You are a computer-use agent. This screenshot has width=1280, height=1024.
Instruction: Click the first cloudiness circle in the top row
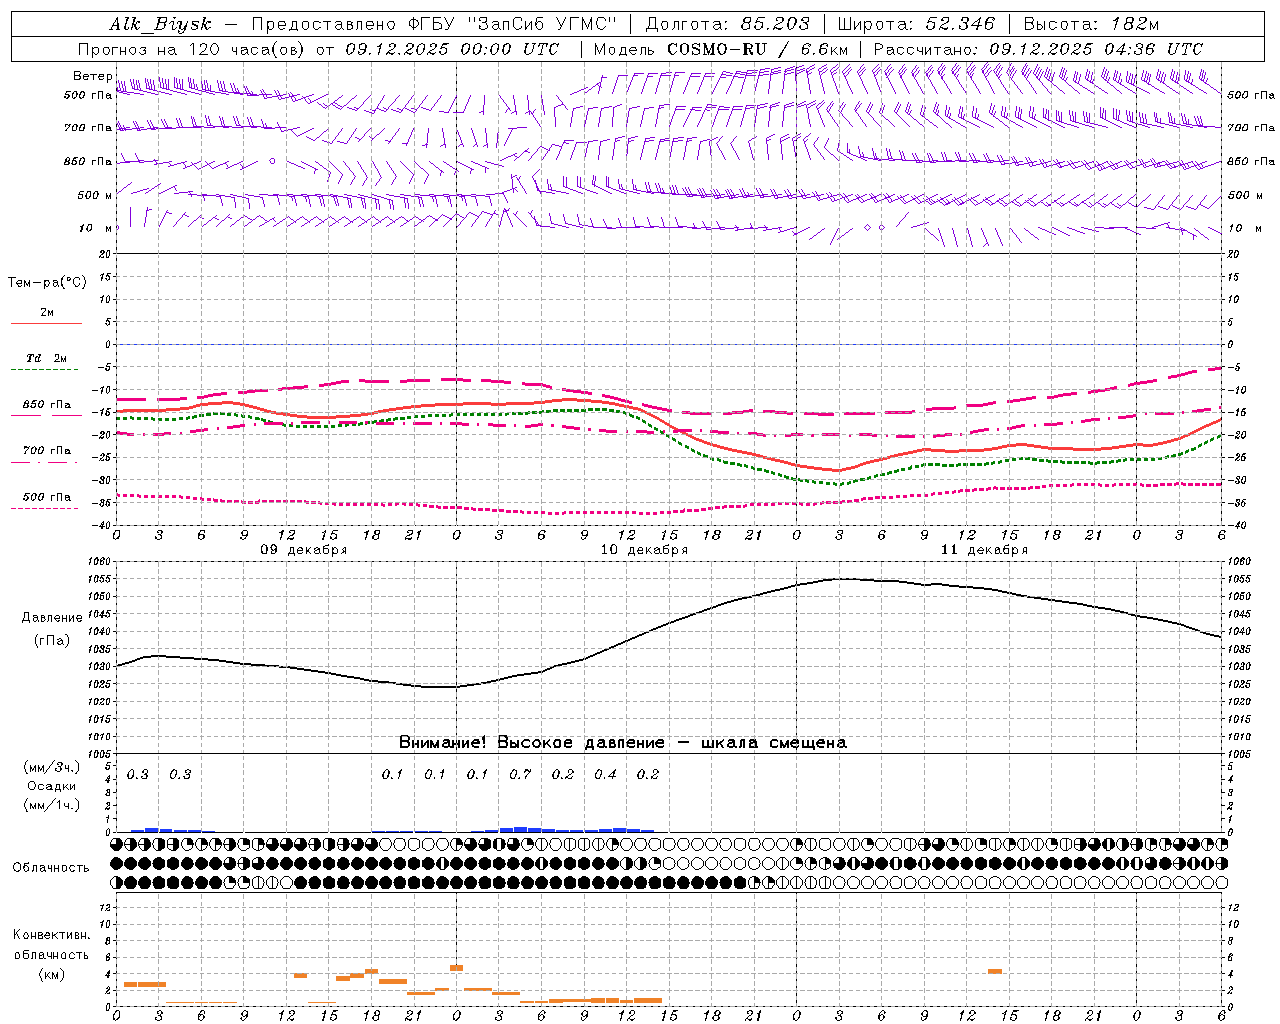click(x=117, y=845)
